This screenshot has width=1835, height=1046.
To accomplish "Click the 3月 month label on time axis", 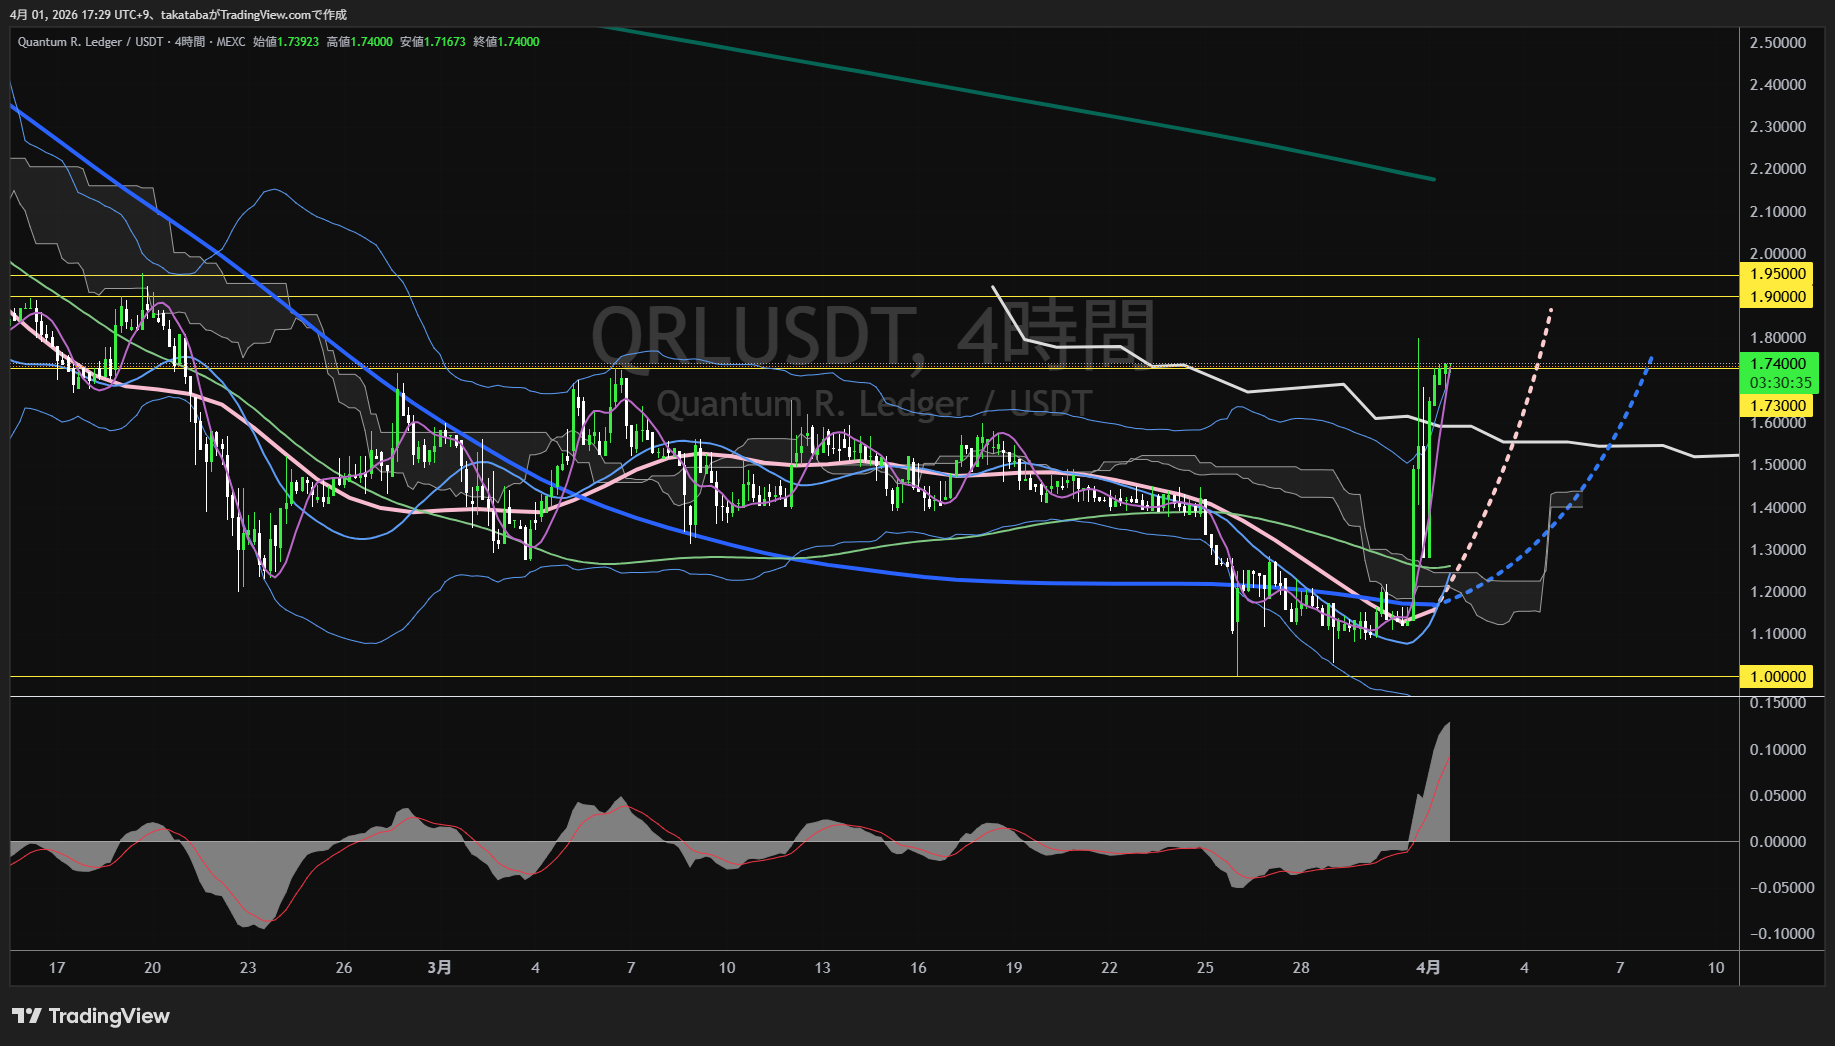I will click(x=439, y=968).
